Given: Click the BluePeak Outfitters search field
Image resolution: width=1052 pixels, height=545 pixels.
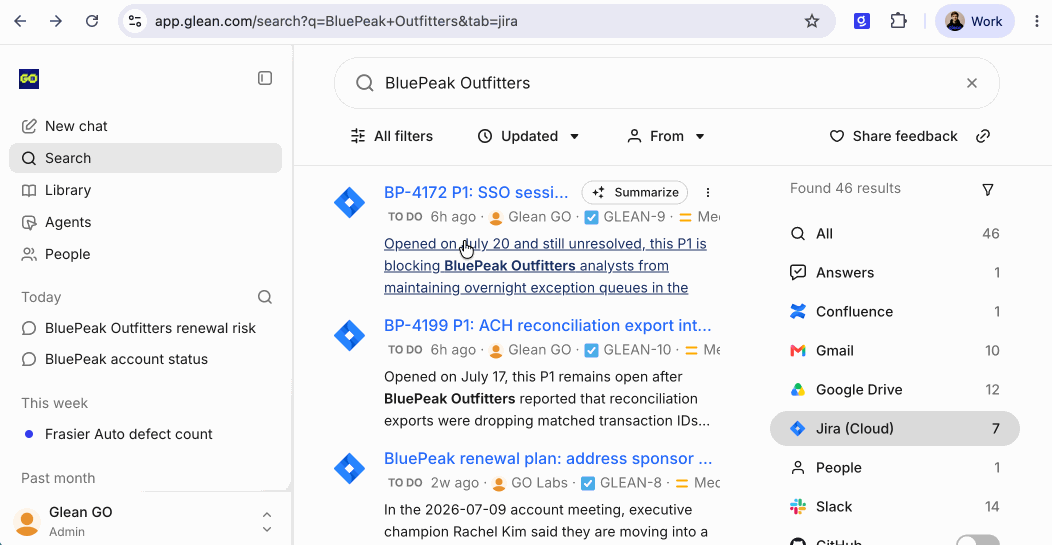Looking at the screenshot, I should coord(666,83).
